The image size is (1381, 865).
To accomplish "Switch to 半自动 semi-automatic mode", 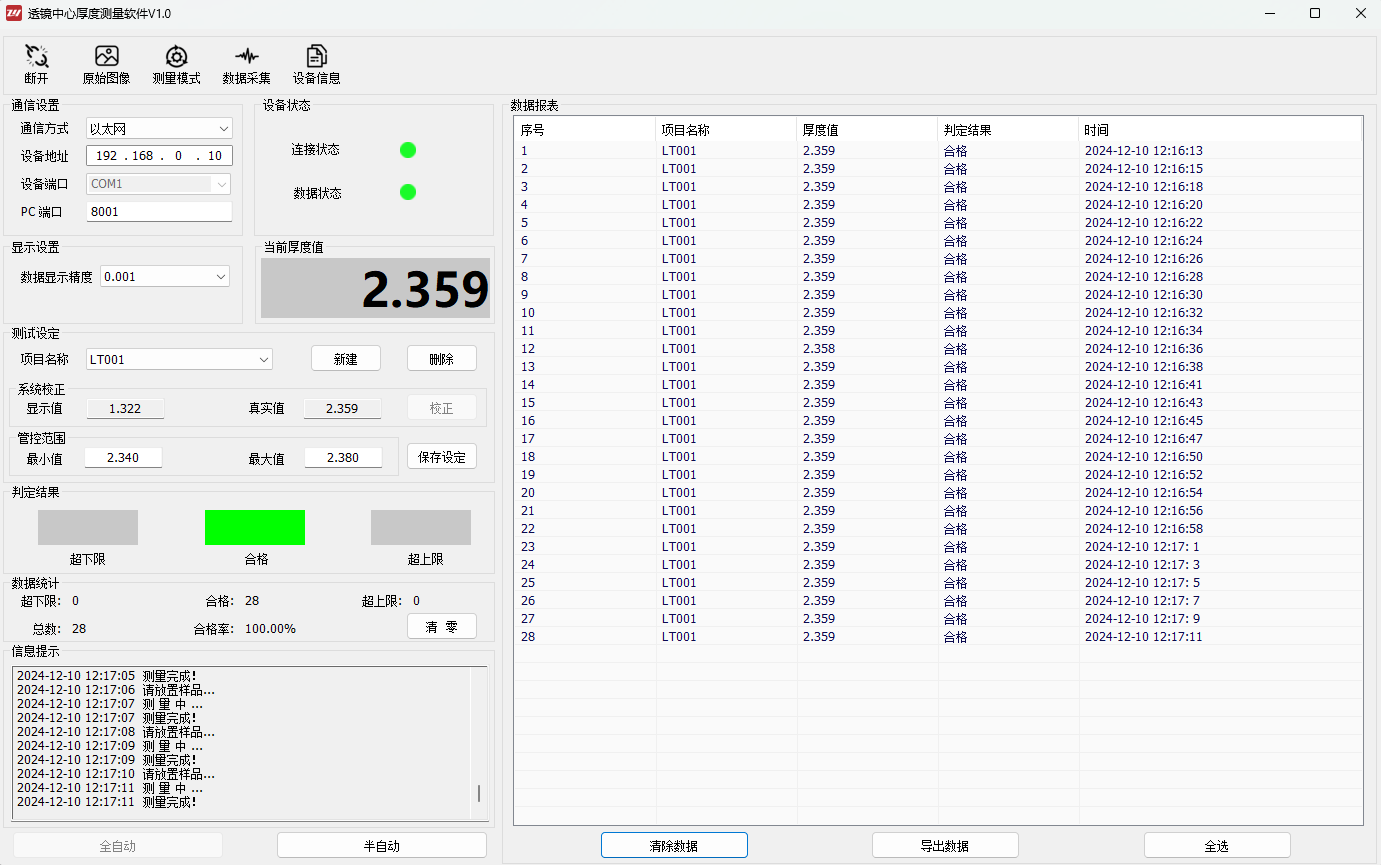I will [x=381, y=846].
